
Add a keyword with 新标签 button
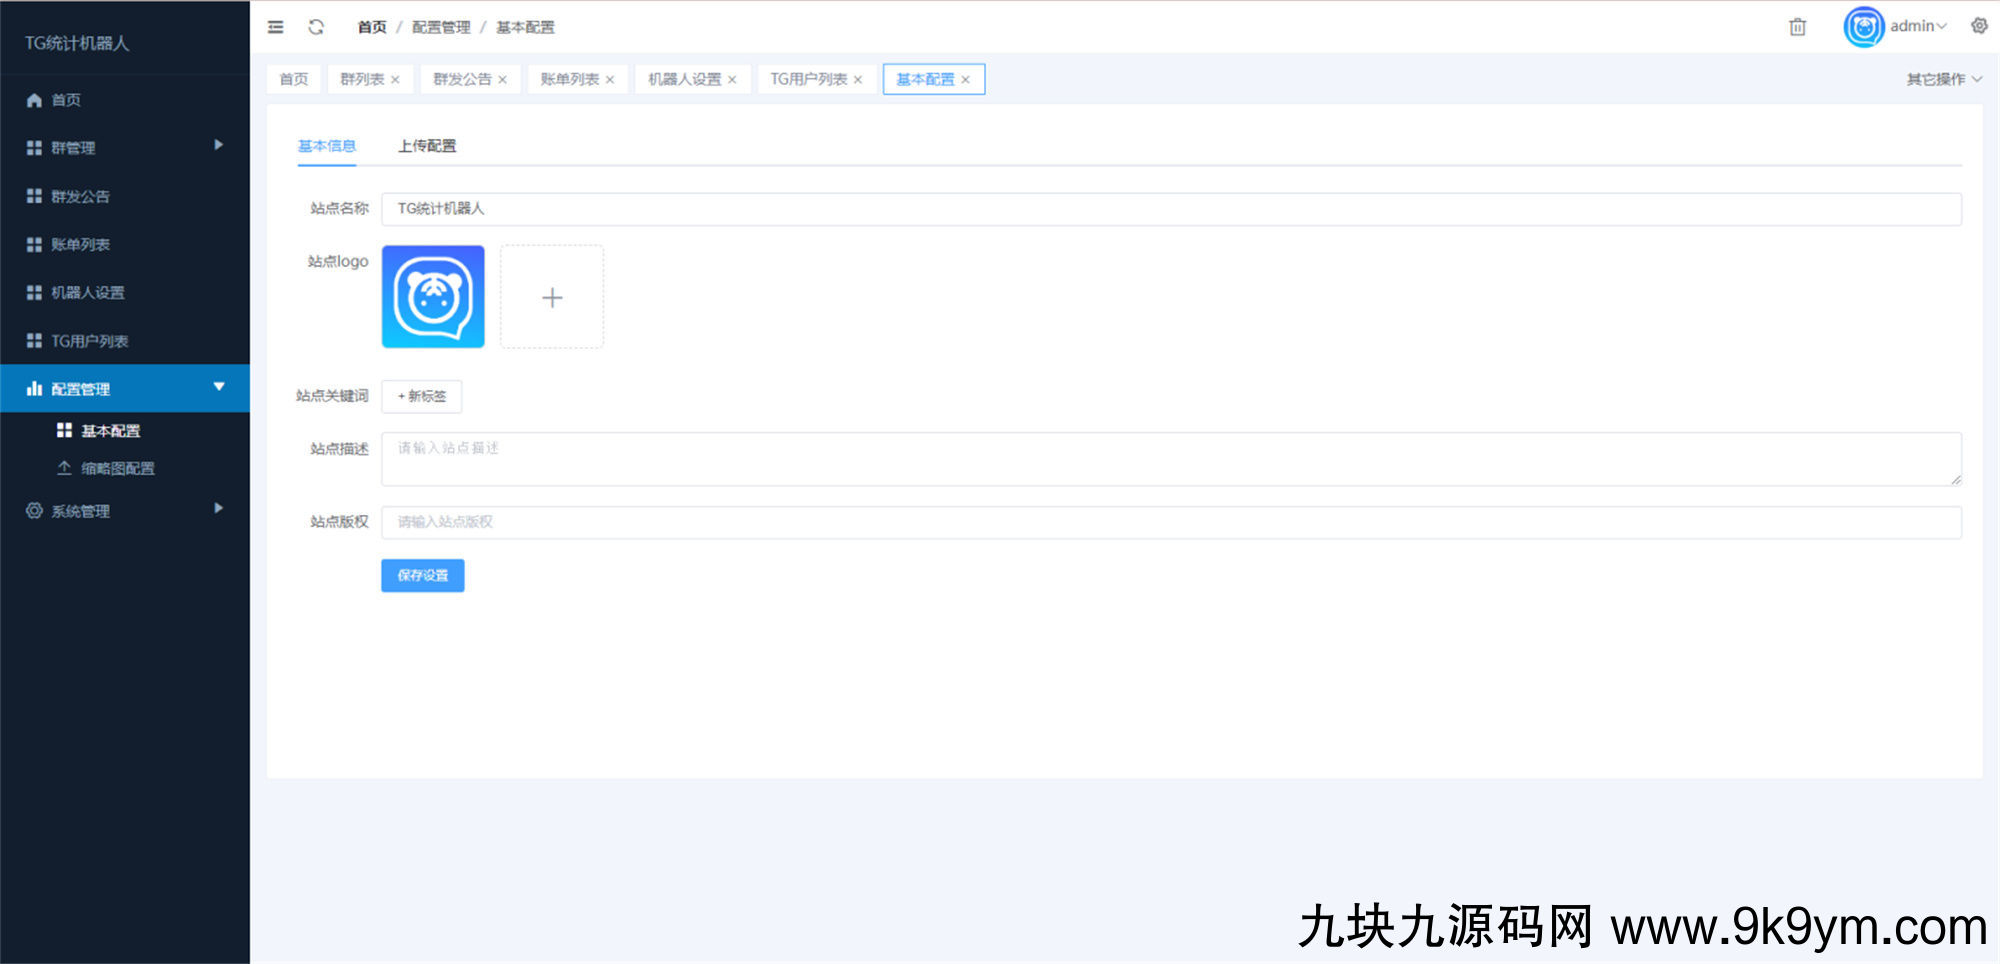(x=422, y=396)
